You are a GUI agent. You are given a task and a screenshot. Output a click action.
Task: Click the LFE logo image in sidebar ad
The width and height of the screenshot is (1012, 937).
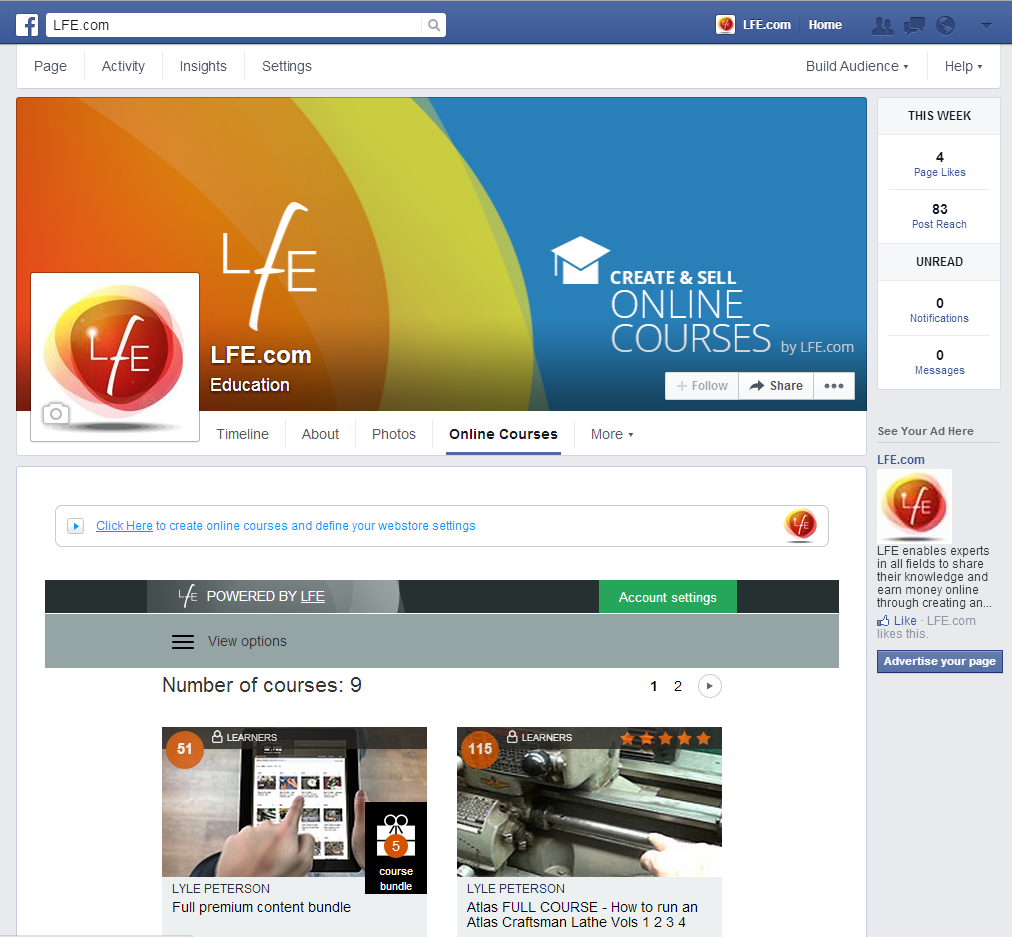point(914,507)
